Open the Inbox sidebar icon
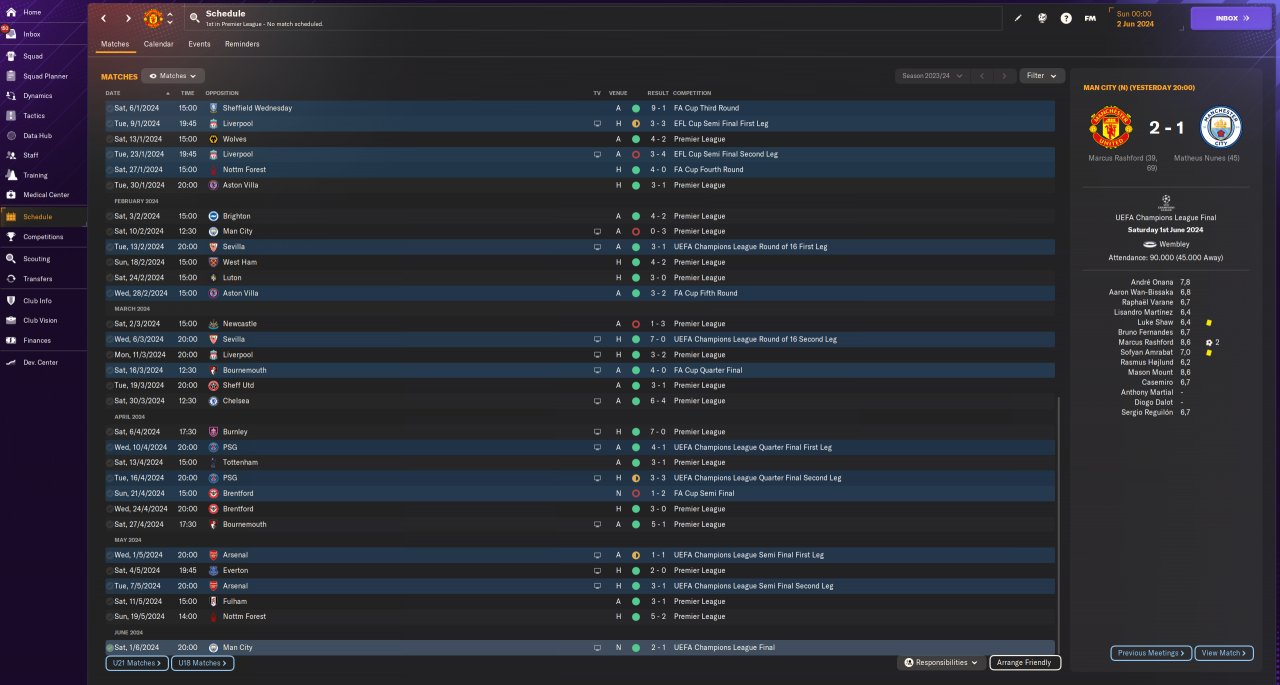This screenshot has width=1280, height=685. [11, 34]
